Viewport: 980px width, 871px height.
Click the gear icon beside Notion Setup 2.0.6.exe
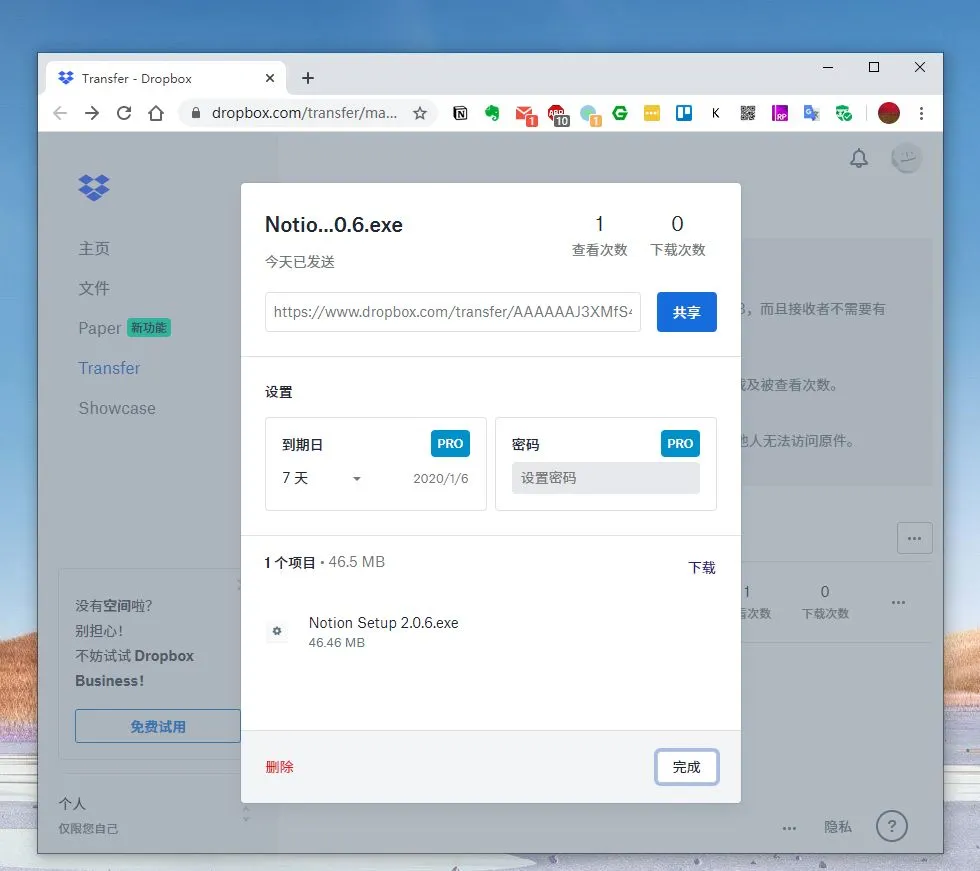point(277,631)
